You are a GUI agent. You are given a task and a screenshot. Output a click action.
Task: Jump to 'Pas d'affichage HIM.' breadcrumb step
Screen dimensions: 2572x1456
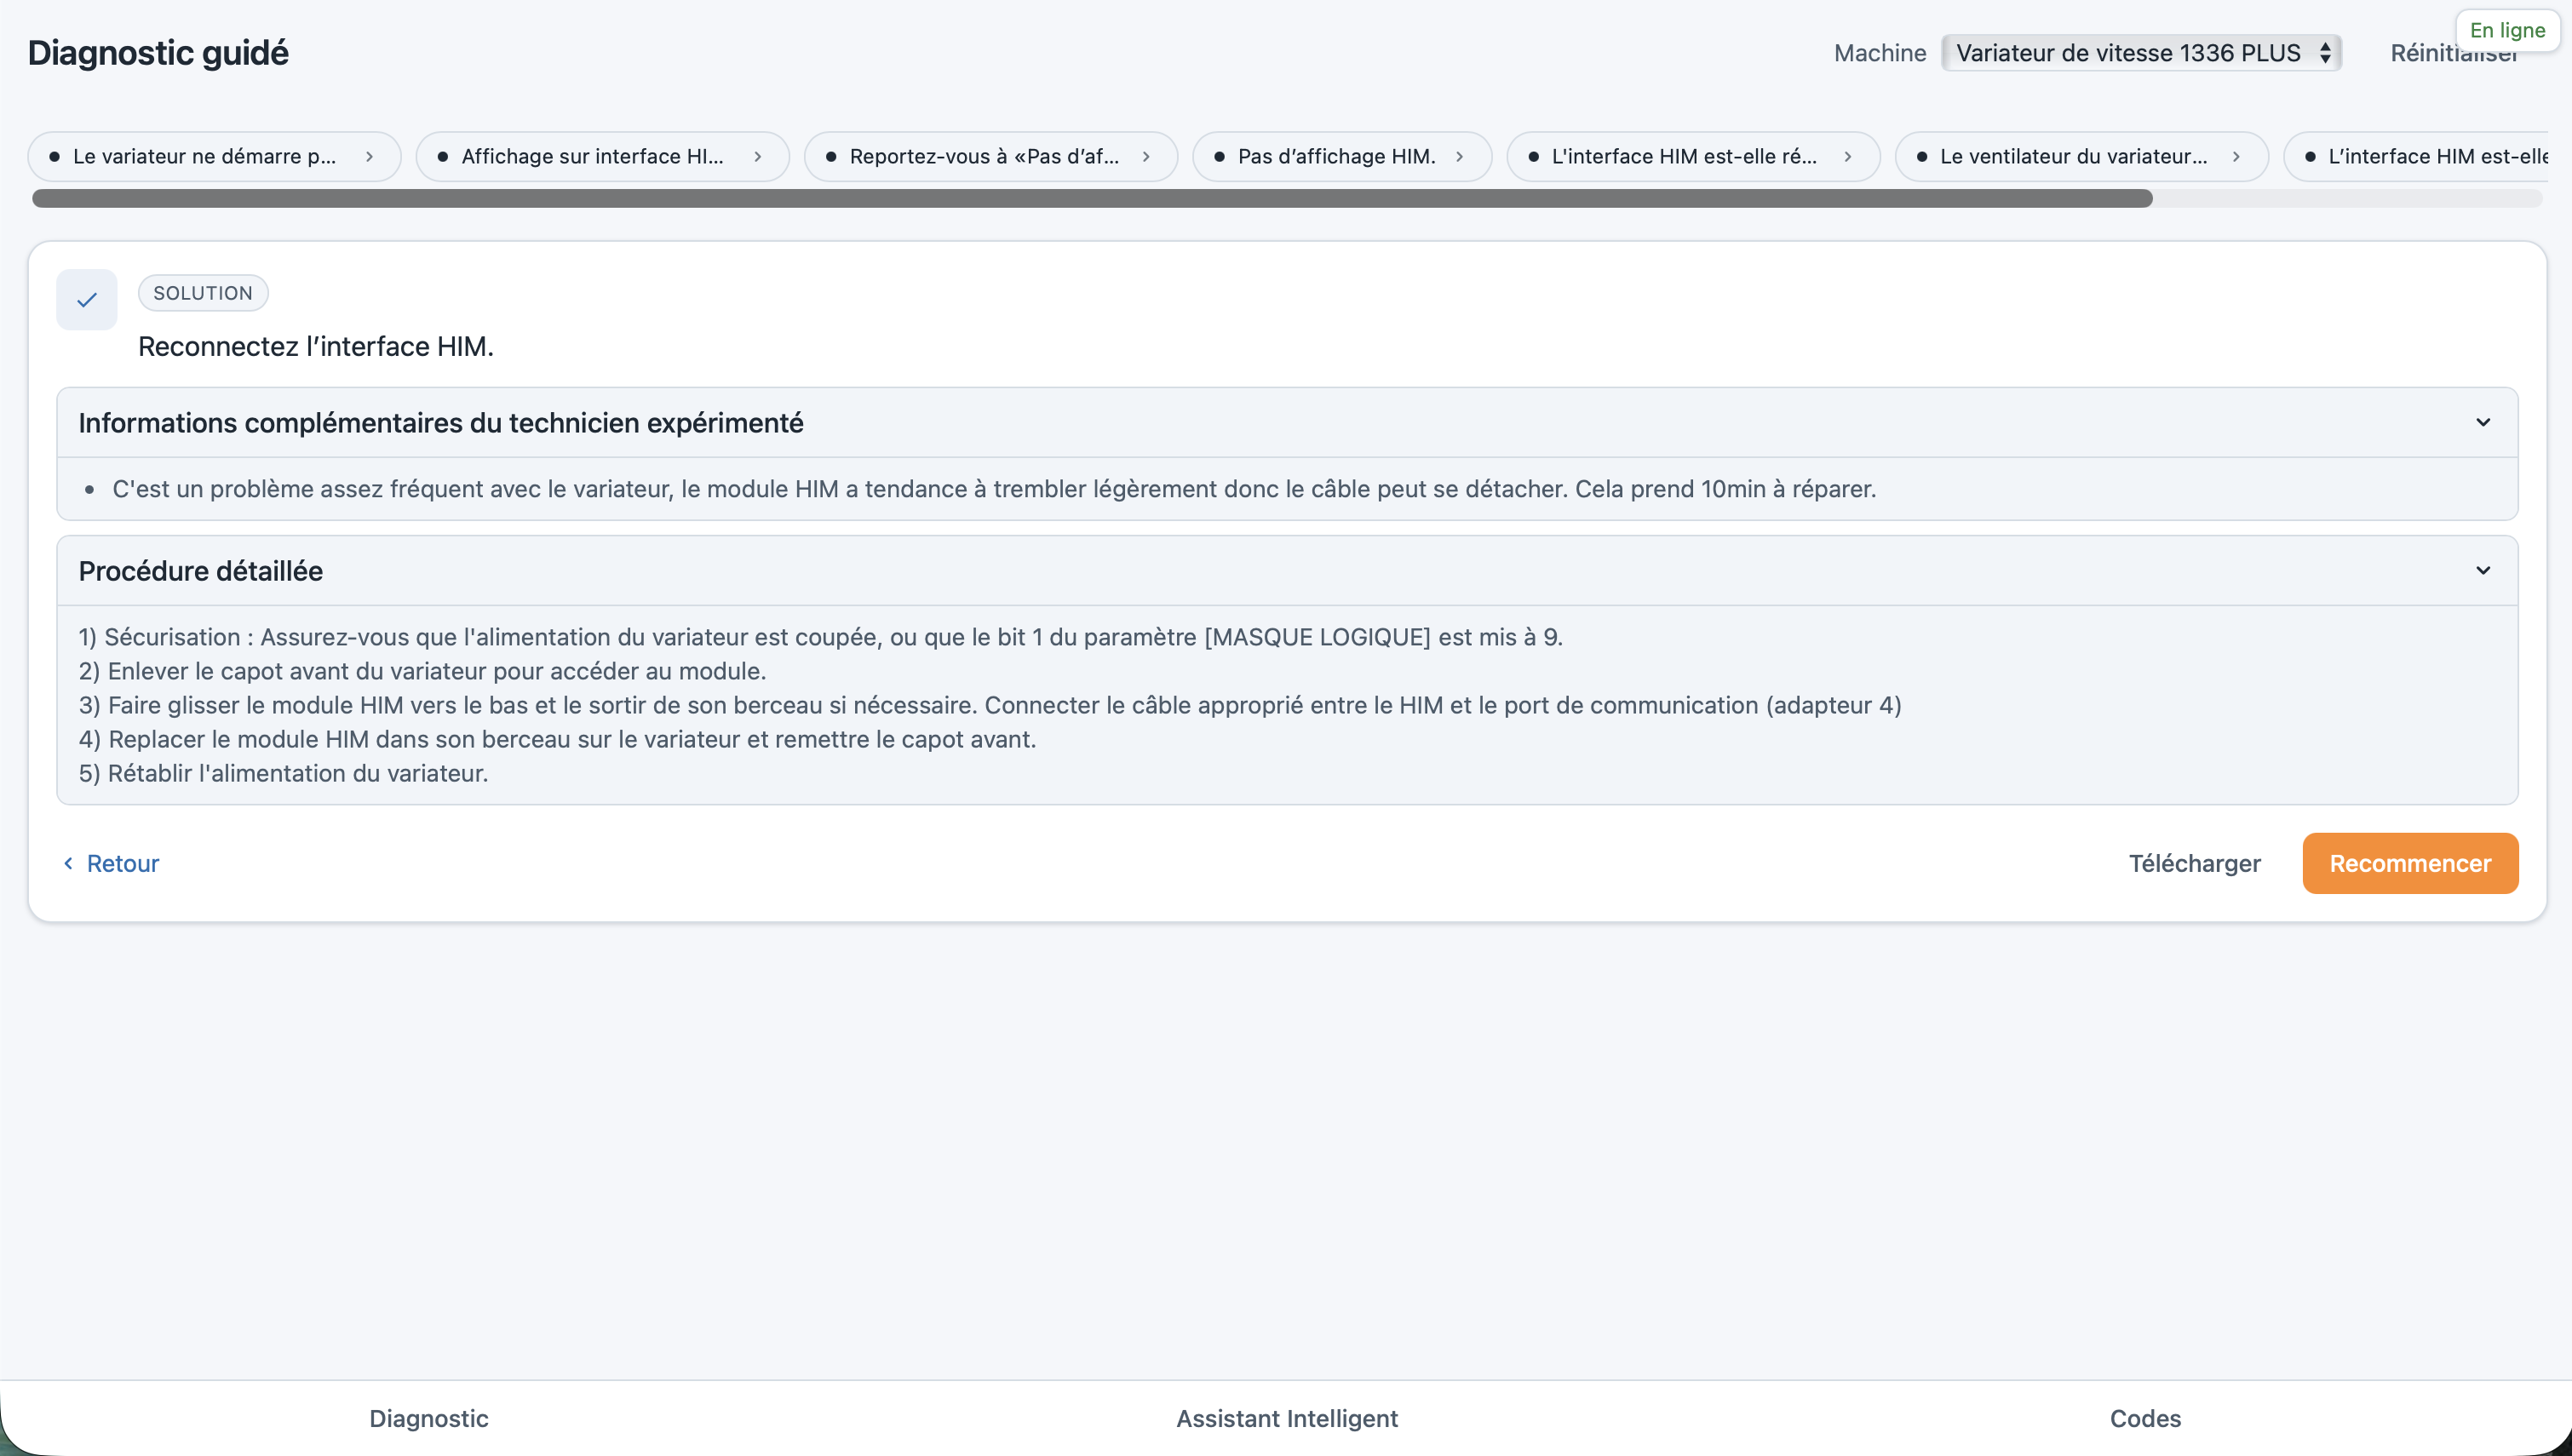coord(1335,156)
